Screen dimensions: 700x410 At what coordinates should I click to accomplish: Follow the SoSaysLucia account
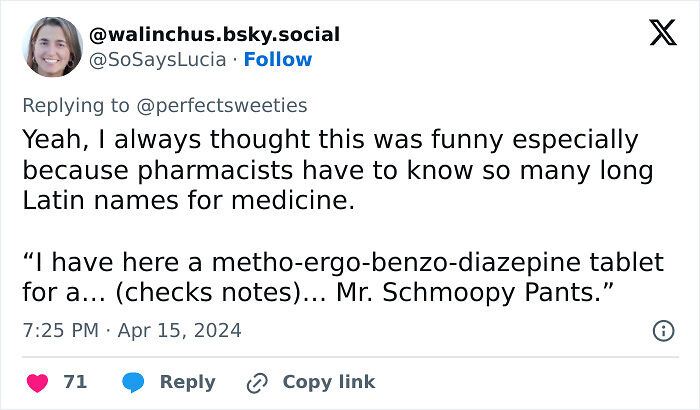tap(277, 60)
